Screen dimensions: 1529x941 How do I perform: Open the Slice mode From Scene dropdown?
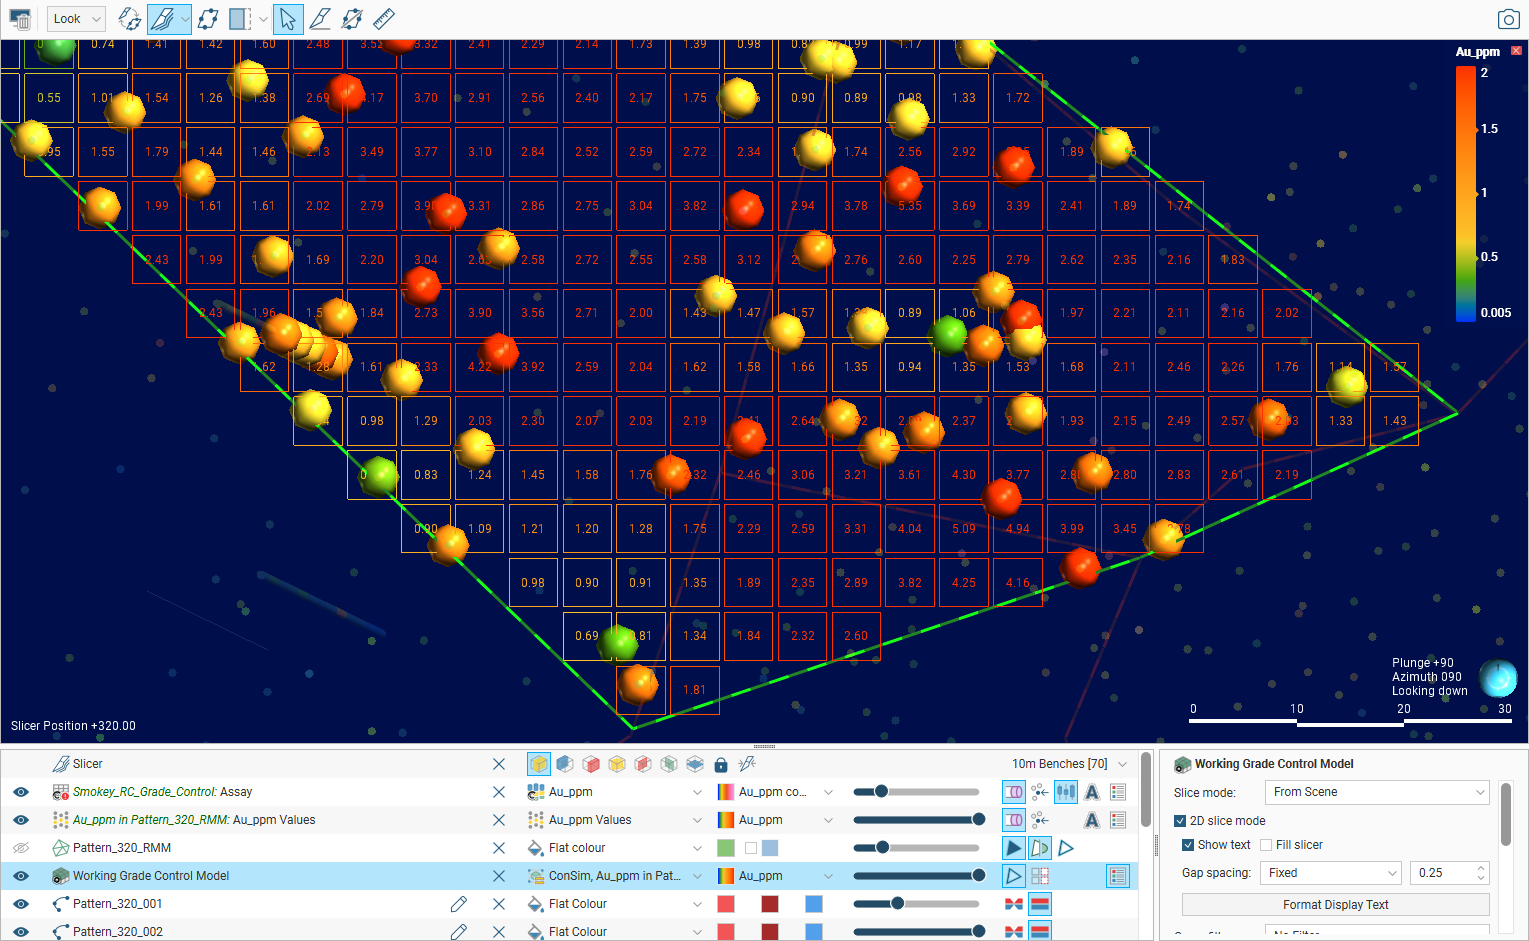point(1377,792)
